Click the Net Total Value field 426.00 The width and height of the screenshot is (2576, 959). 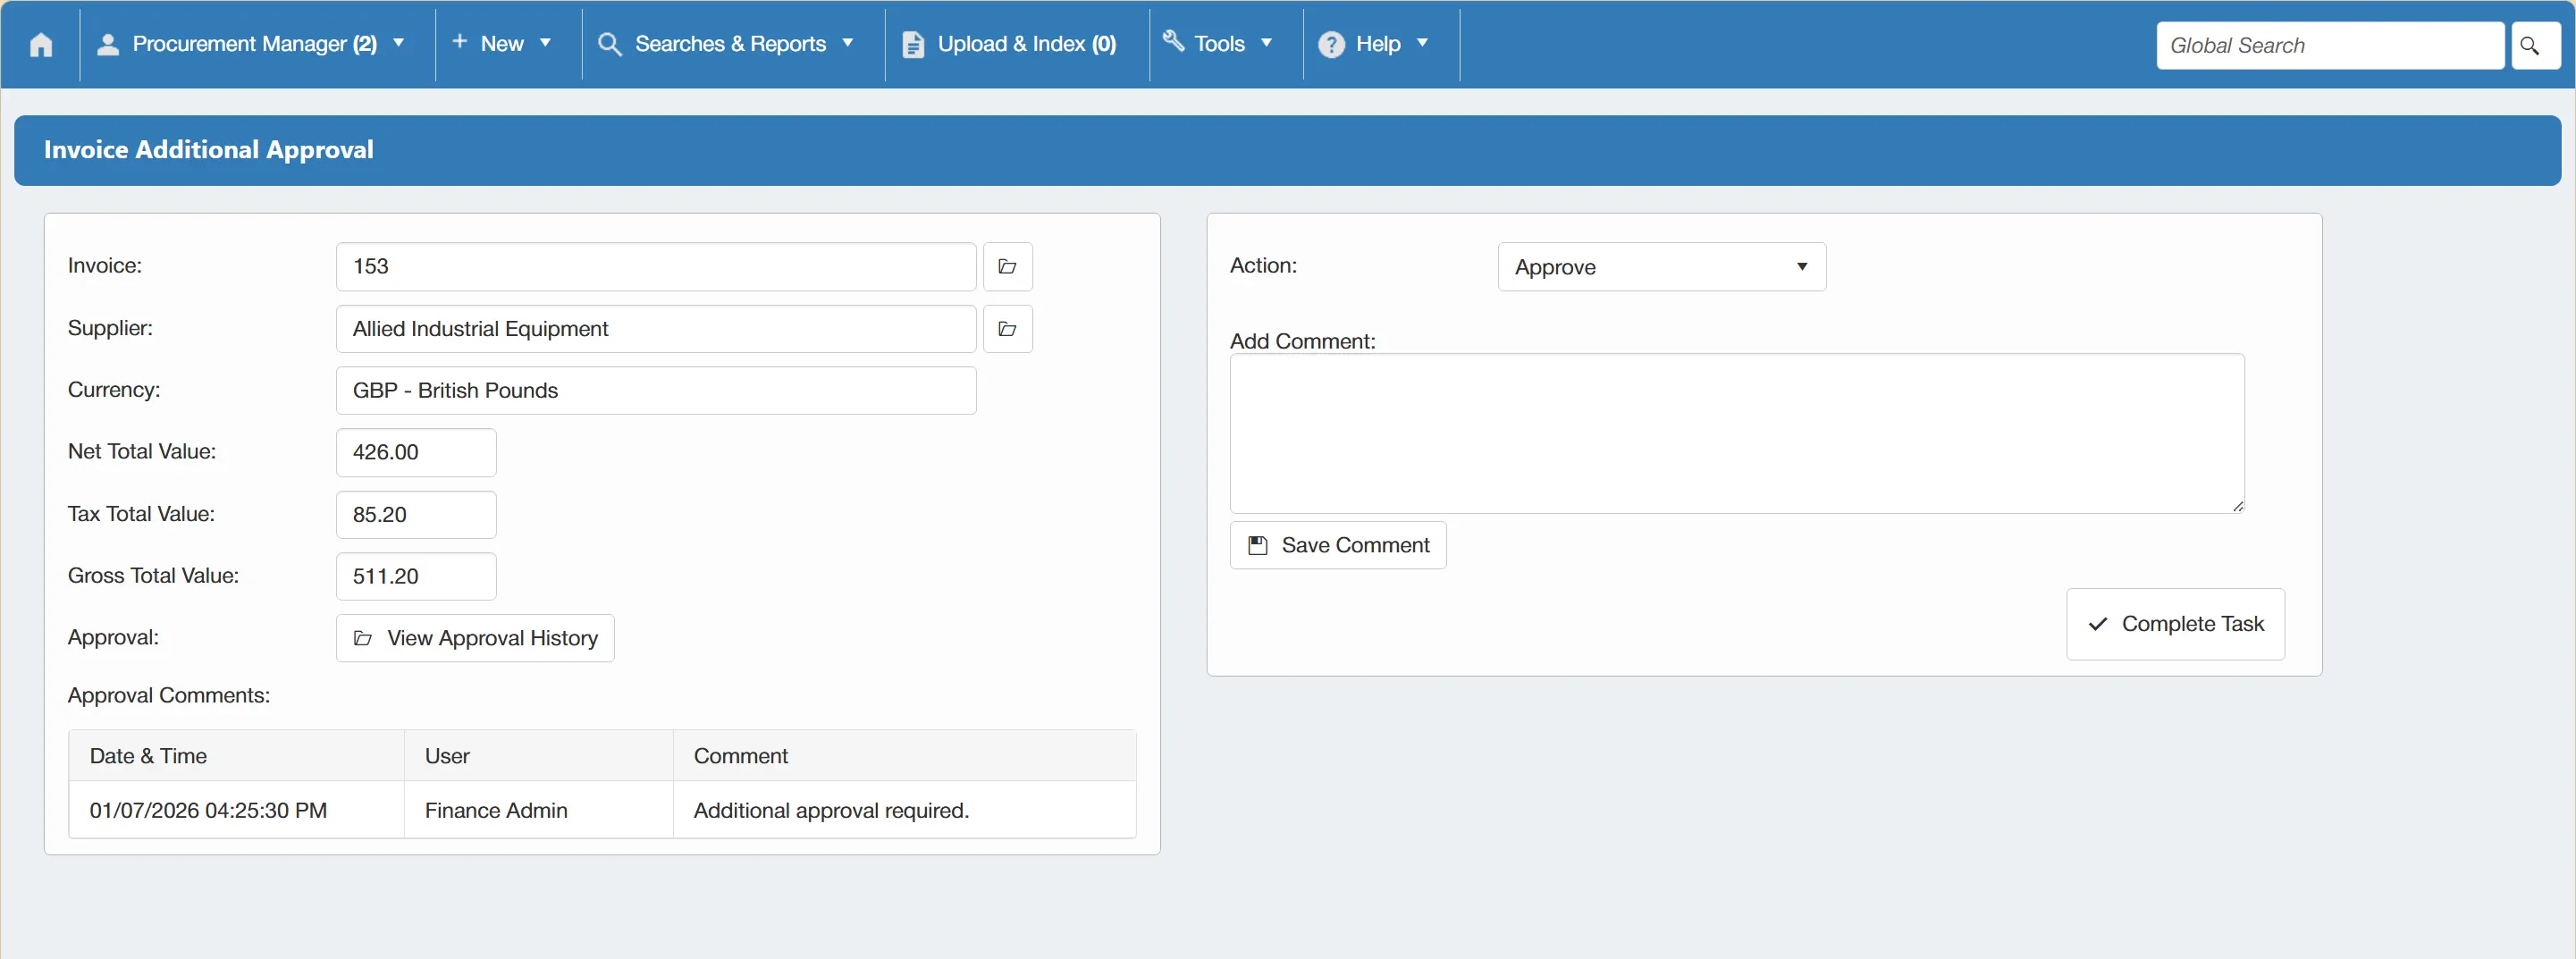tap(416, 453)
